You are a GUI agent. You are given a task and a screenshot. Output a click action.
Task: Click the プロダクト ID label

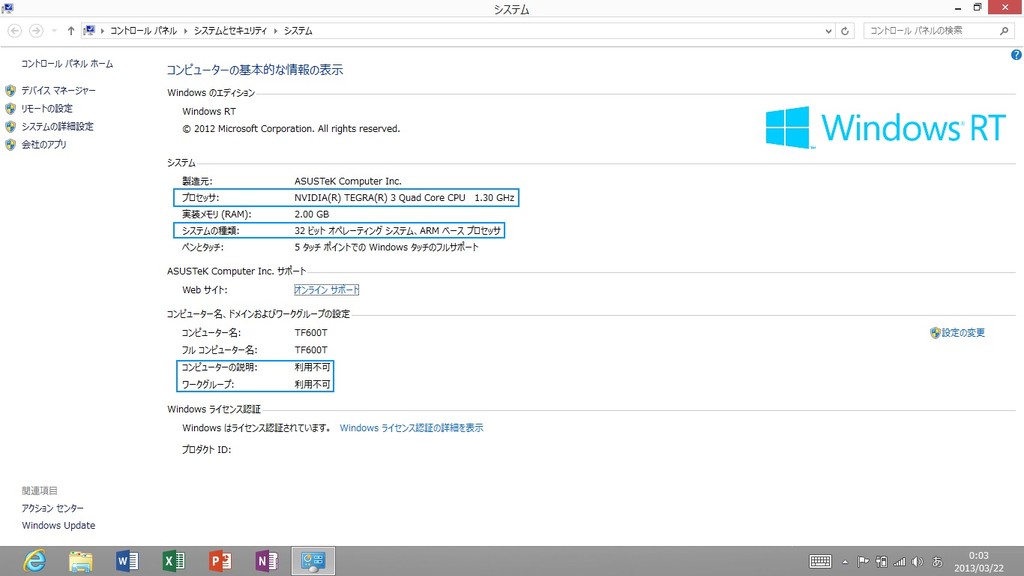206,449
